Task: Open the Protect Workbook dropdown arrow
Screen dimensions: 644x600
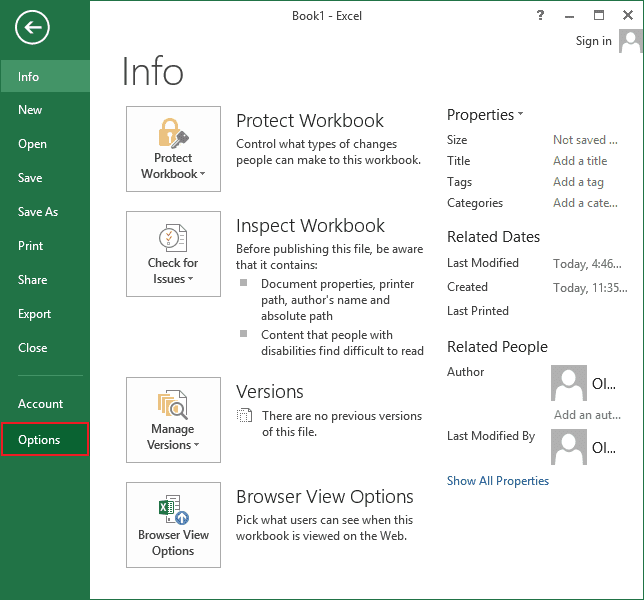Action: (x=202, y=174)
